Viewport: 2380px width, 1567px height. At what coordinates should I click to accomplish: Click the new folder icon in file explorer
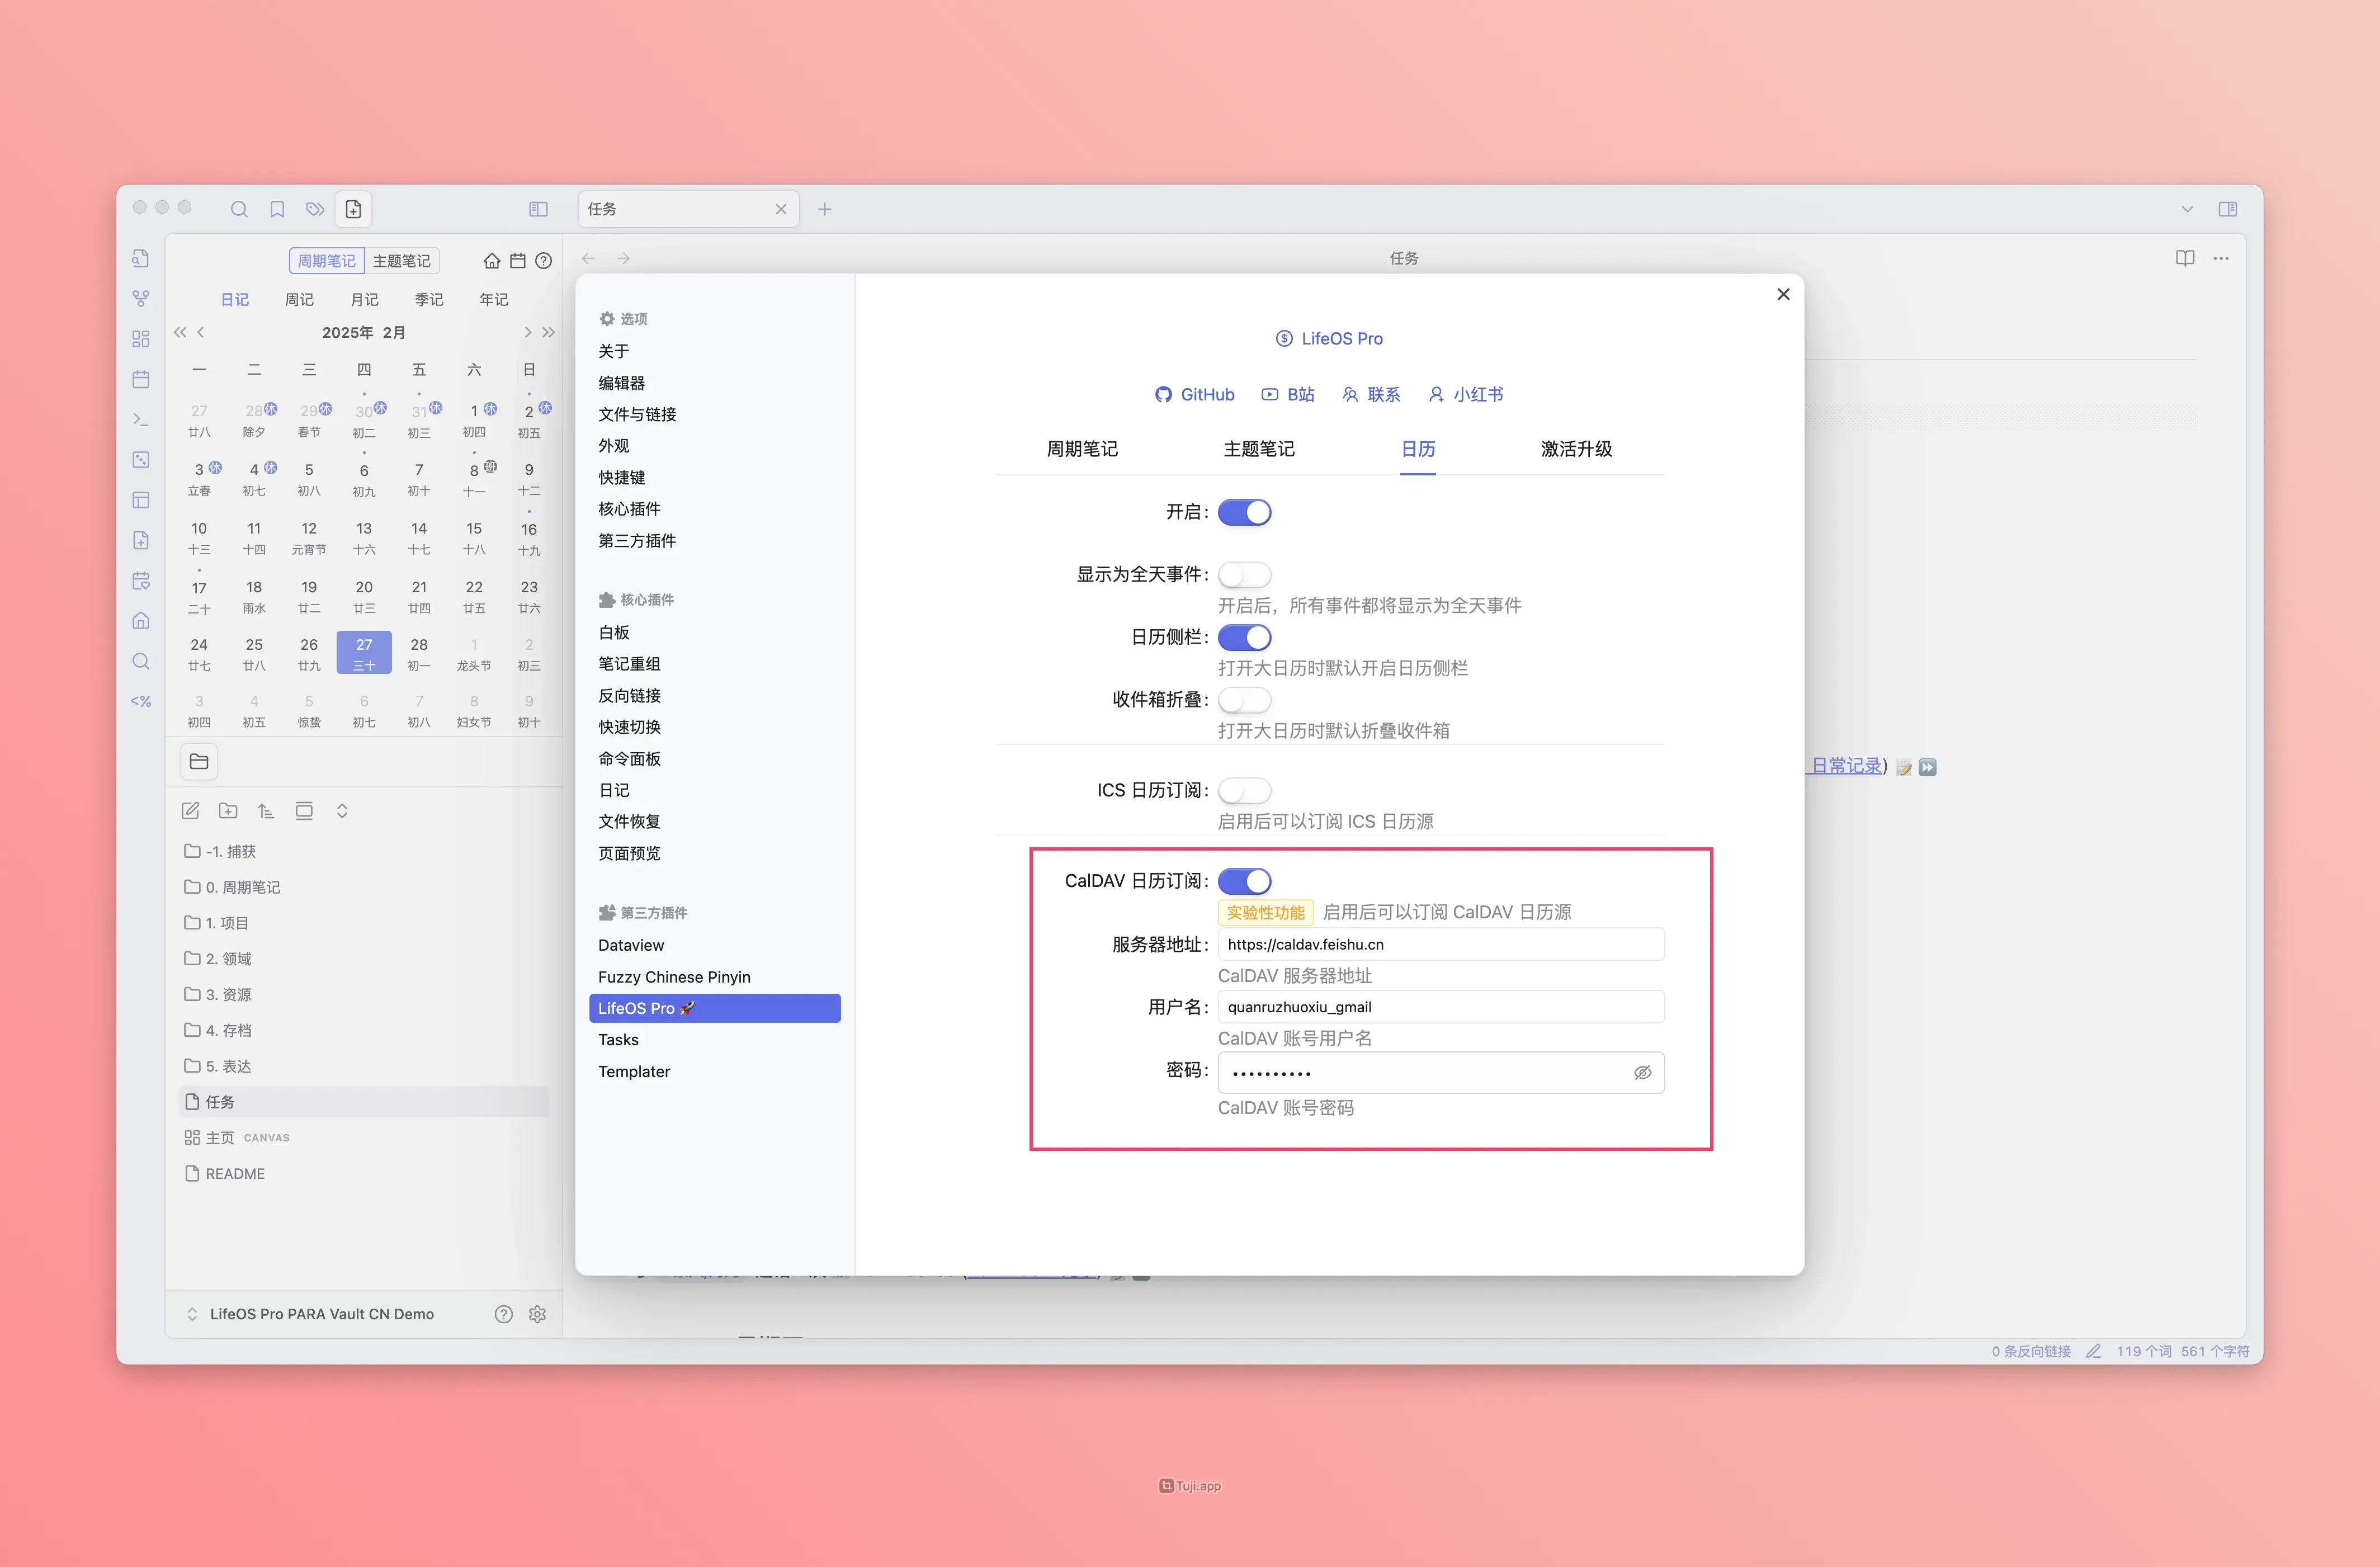tap(228, 811)
